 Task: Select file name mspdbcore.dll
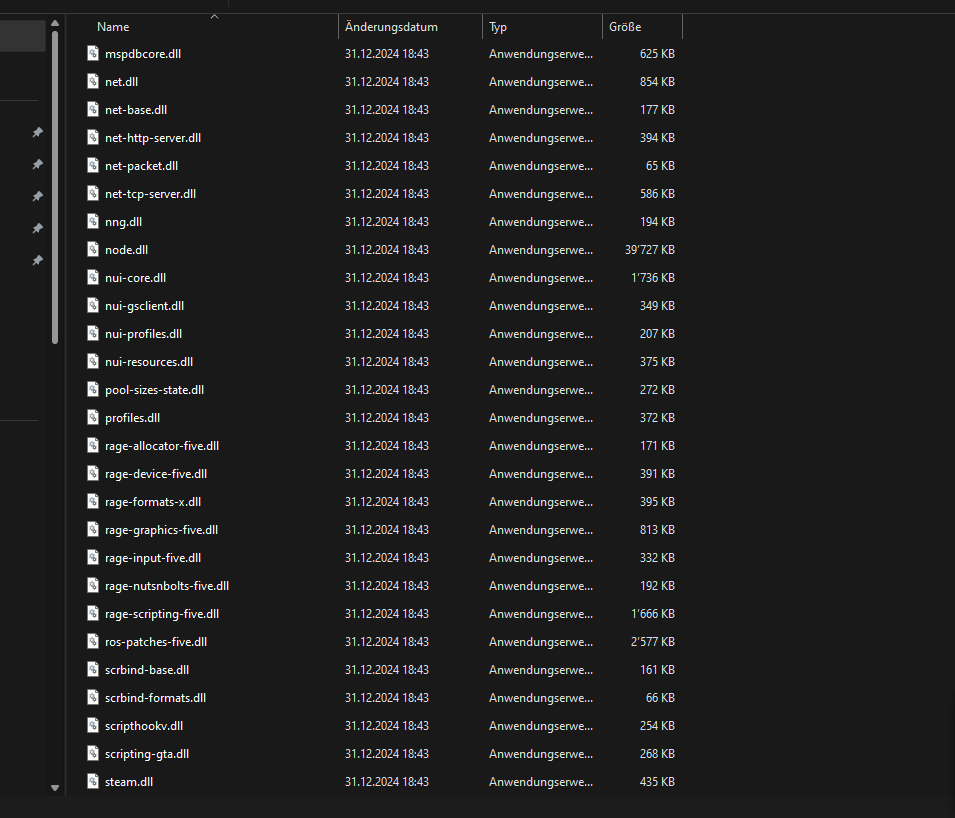pos(143,54)
